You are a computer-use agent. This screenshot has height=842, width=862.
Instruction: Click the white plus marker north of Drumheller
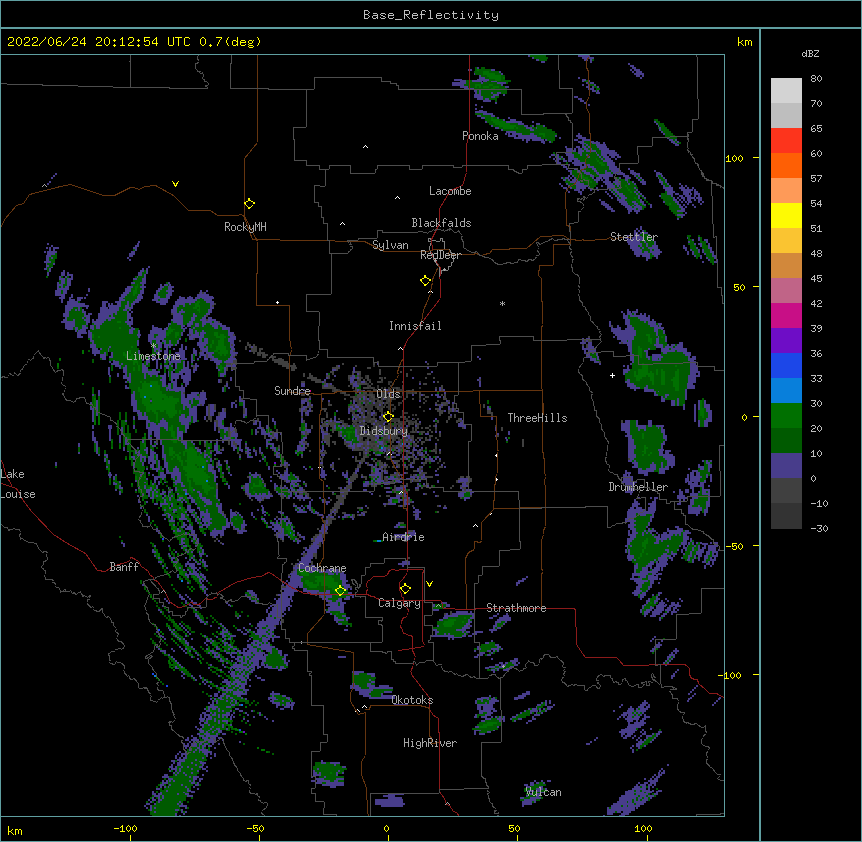[612, 375]
